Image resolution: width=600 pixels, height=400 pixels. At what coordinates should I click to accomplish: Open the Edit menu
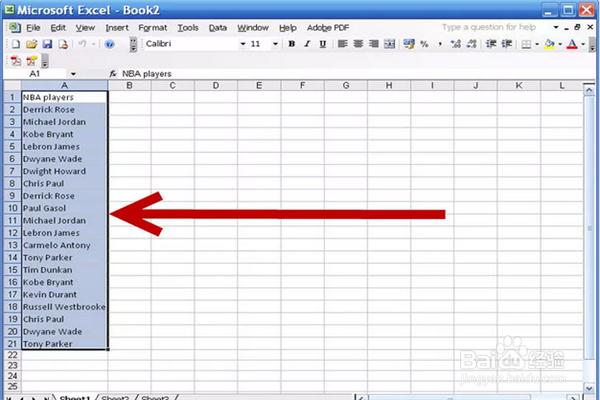58,28
